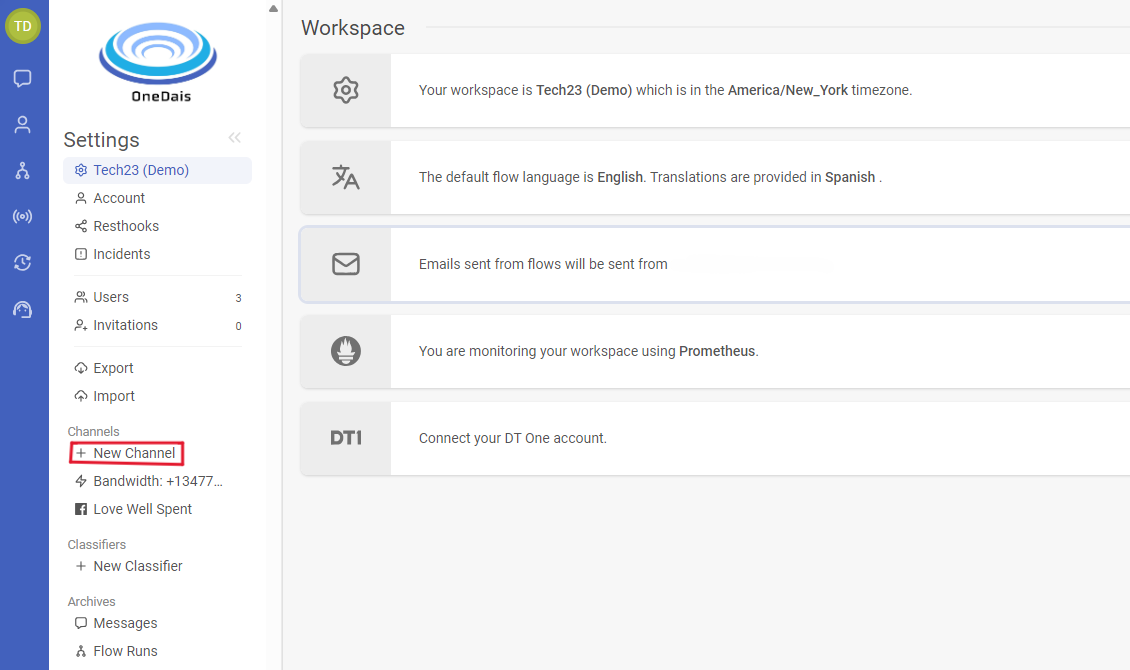Open the Campaigns clock icon in left rail

pos(22,263)
